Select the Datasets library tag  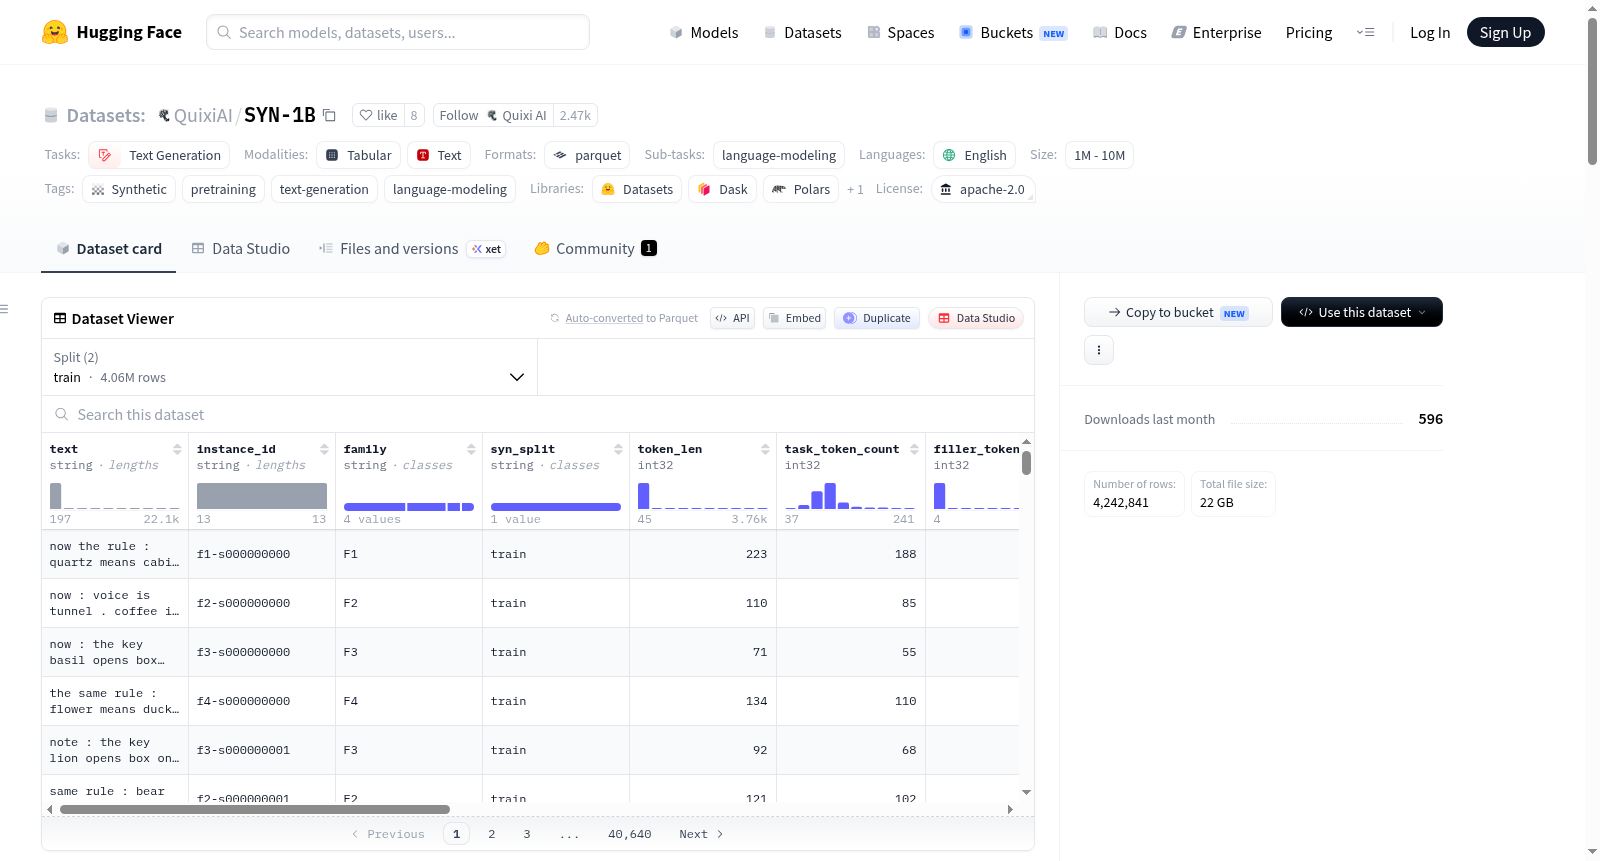pyautogui.click(x=637, y=189)
